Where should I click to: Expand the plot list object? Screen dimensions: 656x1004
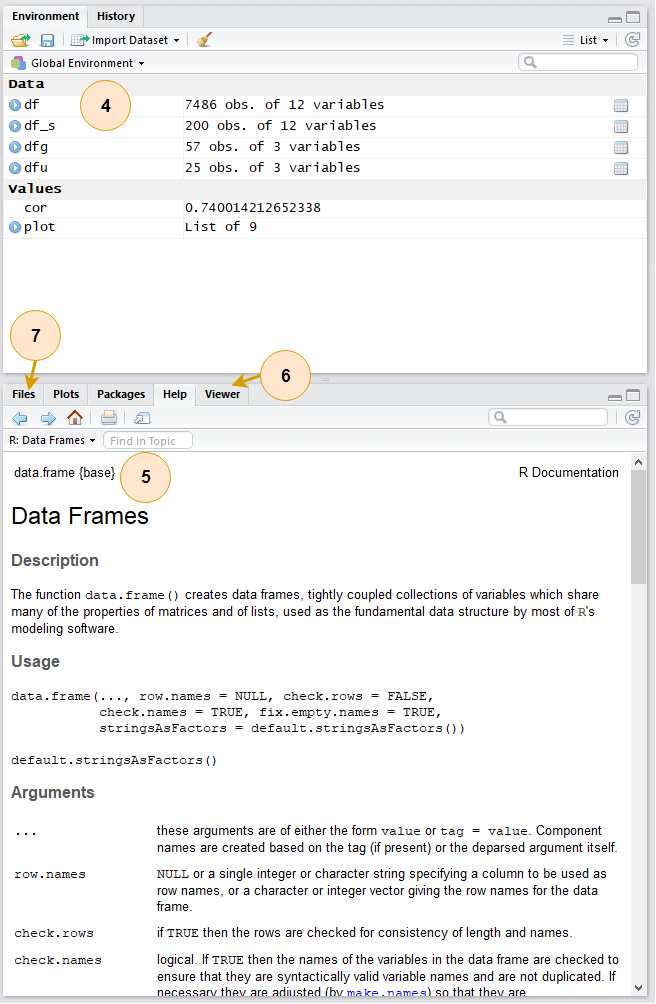[15, 227]
